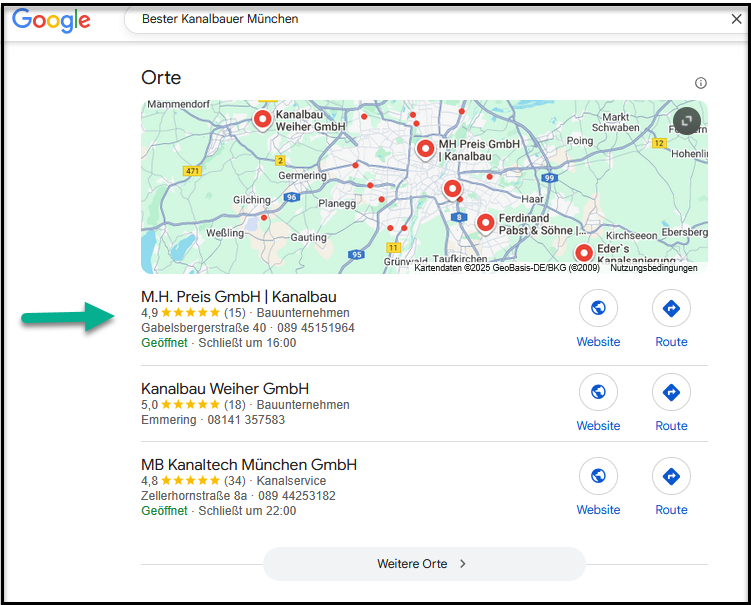Select Ferdinand Pabst & Söhne map pin

click(485, 223)
